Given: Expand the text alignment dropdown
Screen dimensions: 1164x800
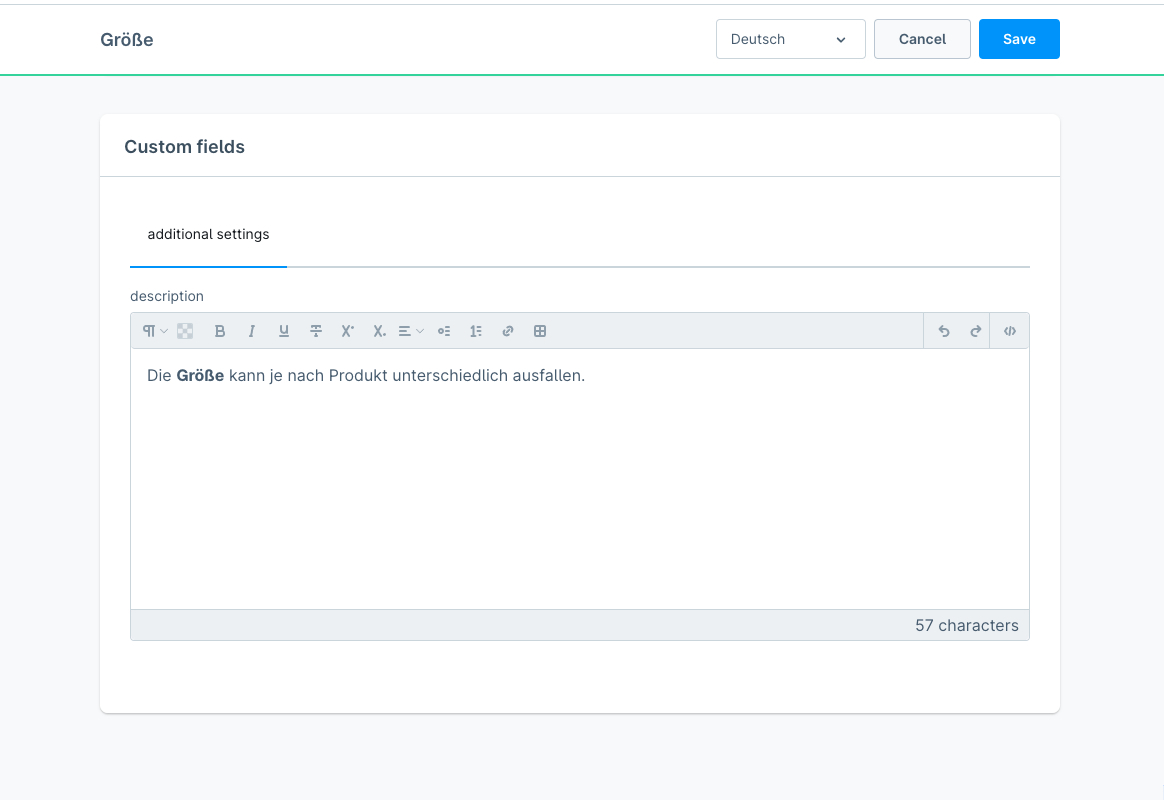Looking at the screenshot, I should [411, 331].
